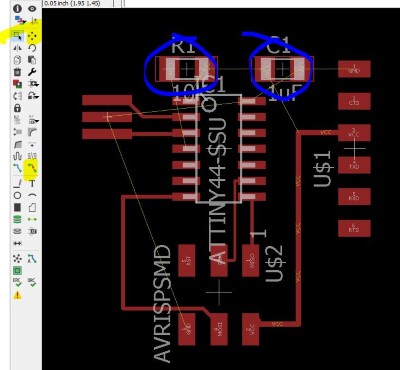
Task: Select the Smash tool
Action: tap(17, 132)
